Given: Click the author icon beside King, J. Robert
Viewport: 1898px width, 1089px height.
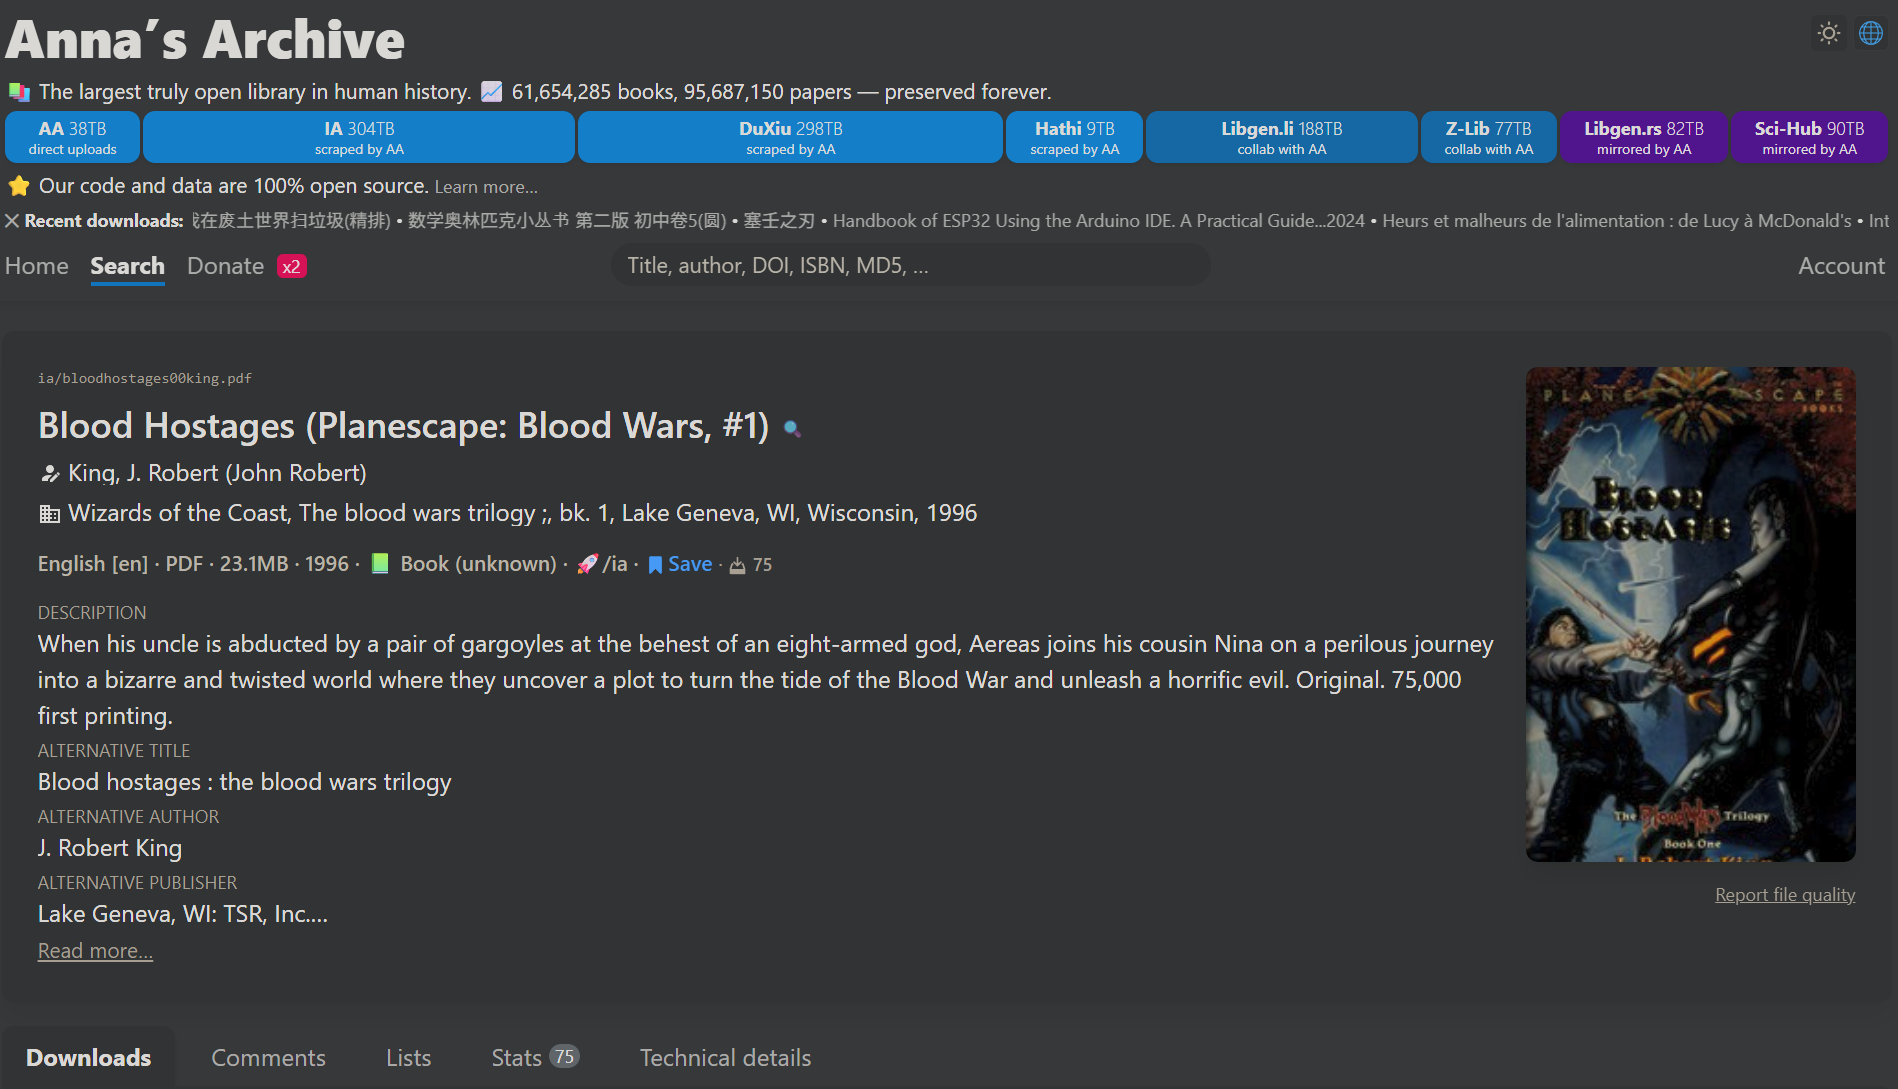Looking at the screenshot, I should (x=49, y=474).
